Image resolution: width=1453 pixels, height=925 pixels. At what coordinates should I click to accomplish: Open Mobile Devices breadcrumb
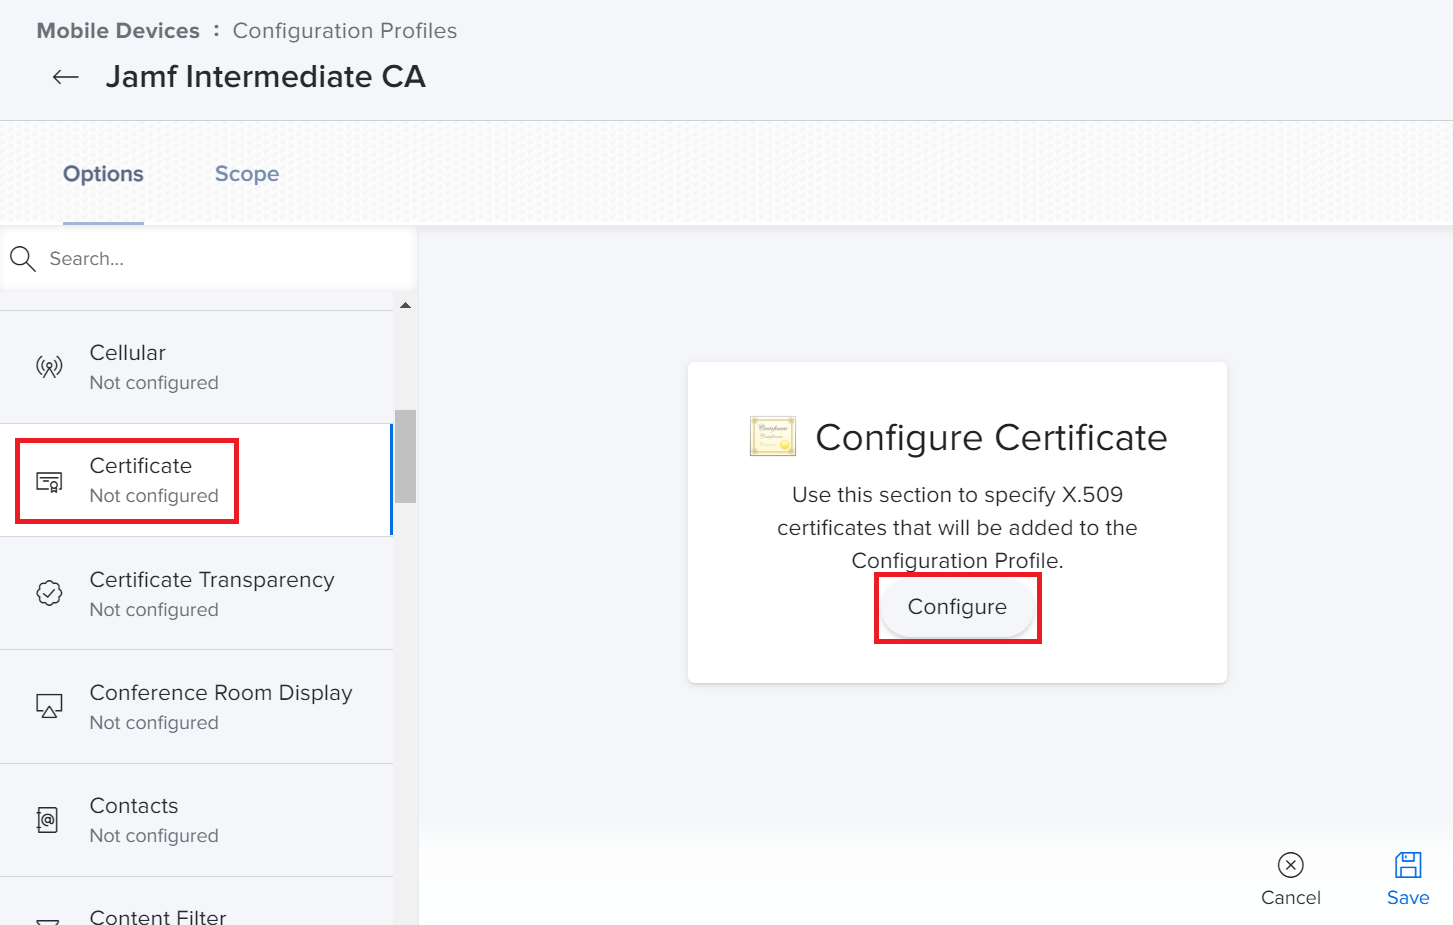118,31
